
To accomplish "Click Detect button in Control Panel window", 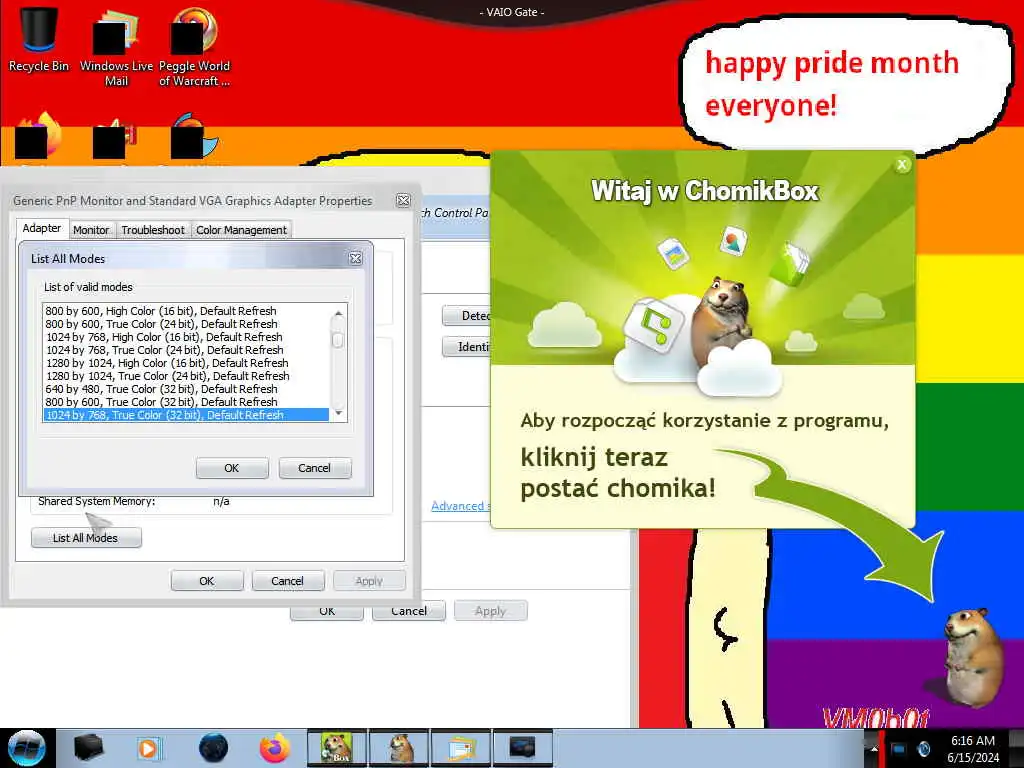I will pos(466,316).
